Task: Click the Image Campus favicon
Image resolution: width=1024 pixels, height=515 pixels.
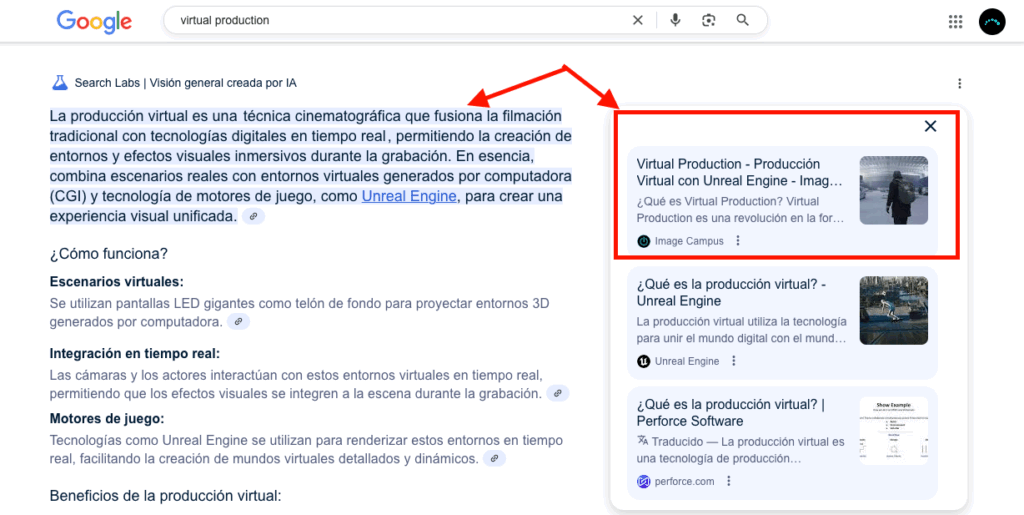Action: click(x=643, y=241)
